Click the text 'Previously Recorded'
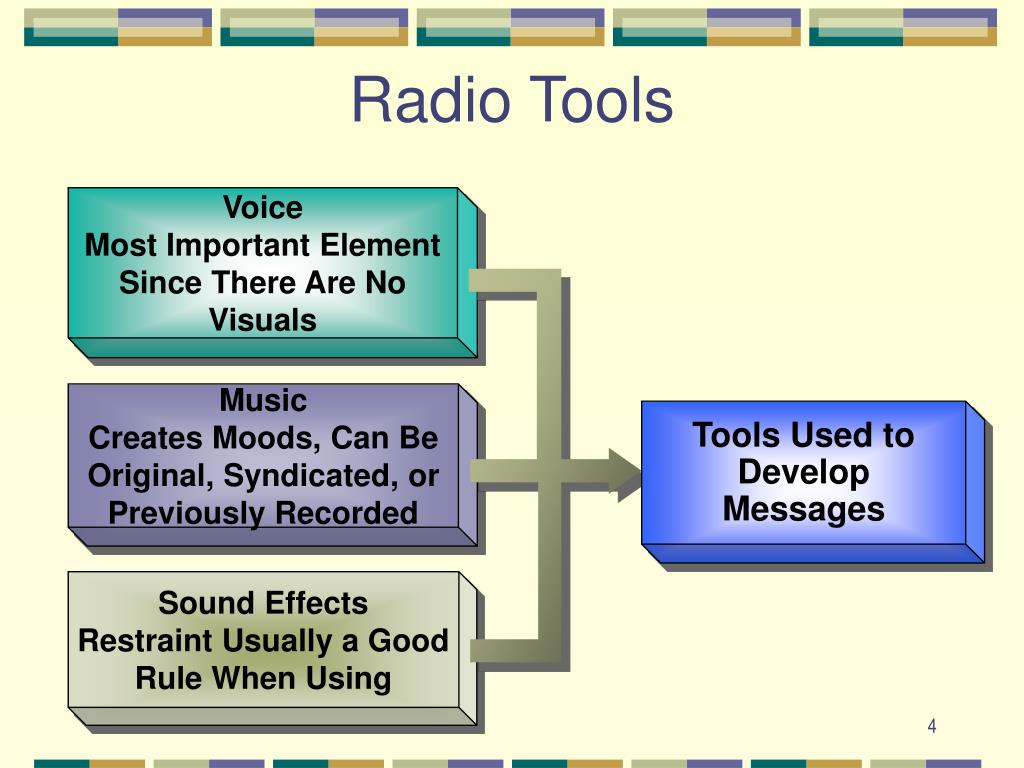The height and width of the screenshot is (768, 1024). tap(263, 513)
